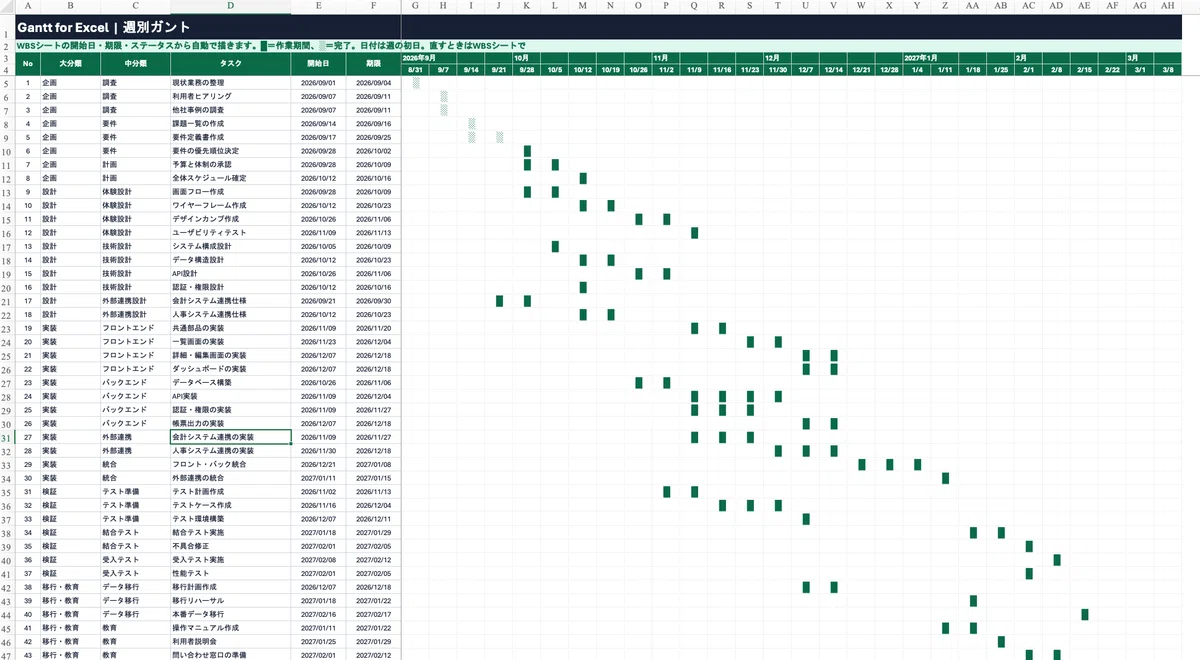Select the 中分類 cell of 'データ構造設計'
The height and width of the screenshot is (660, 1200).
pos(135,260)
